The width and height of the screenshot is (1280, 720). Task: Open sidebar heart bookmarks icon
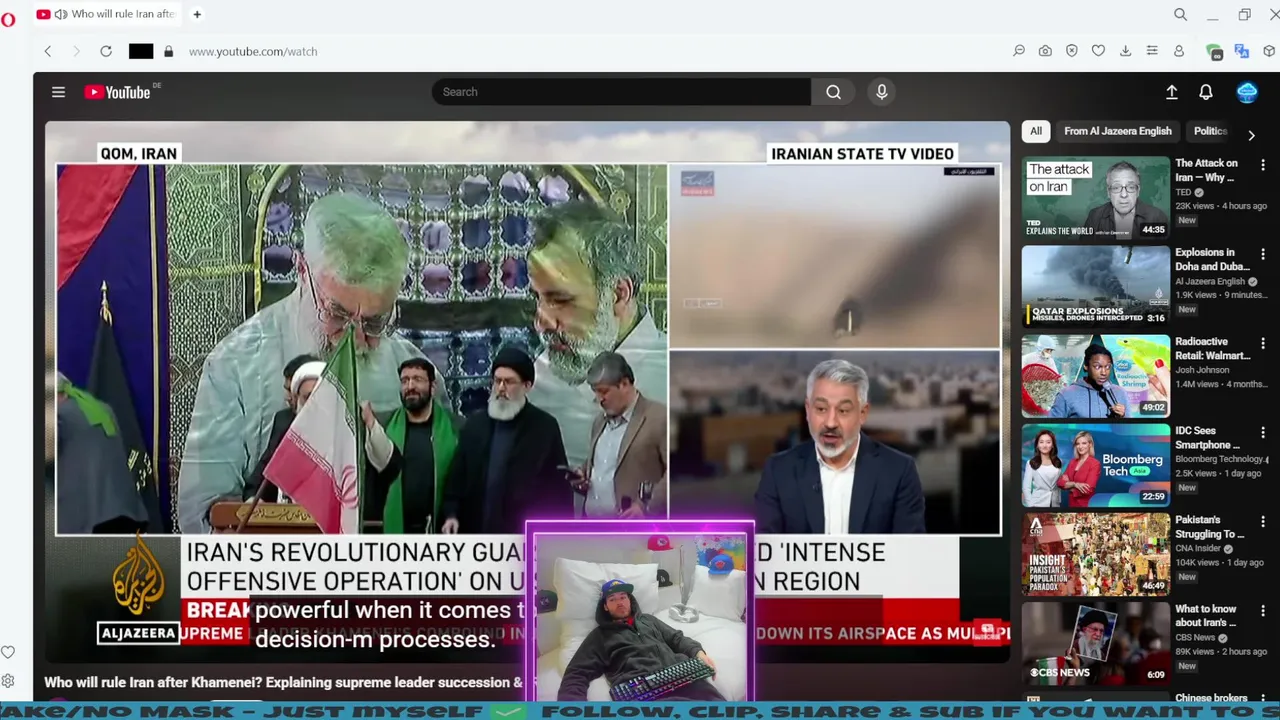coord(8,652)
